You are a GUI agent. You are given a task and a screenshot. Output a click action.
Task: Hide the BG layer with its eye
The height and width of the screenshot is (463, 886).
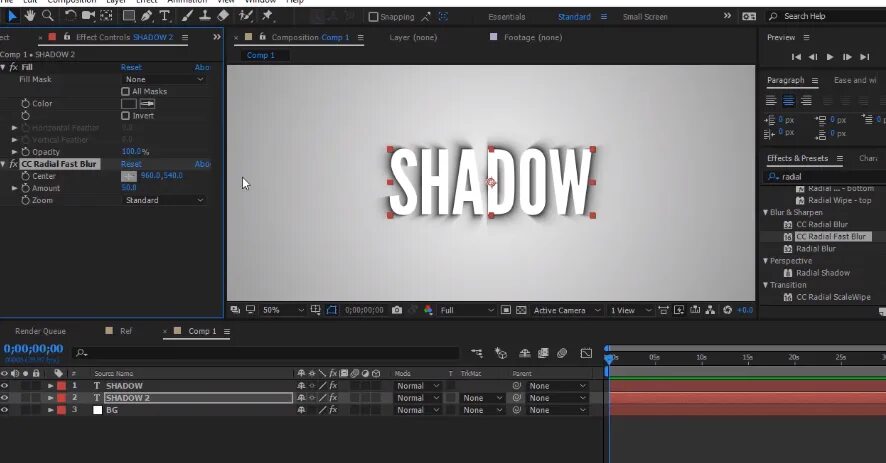[x=5, y=410]
